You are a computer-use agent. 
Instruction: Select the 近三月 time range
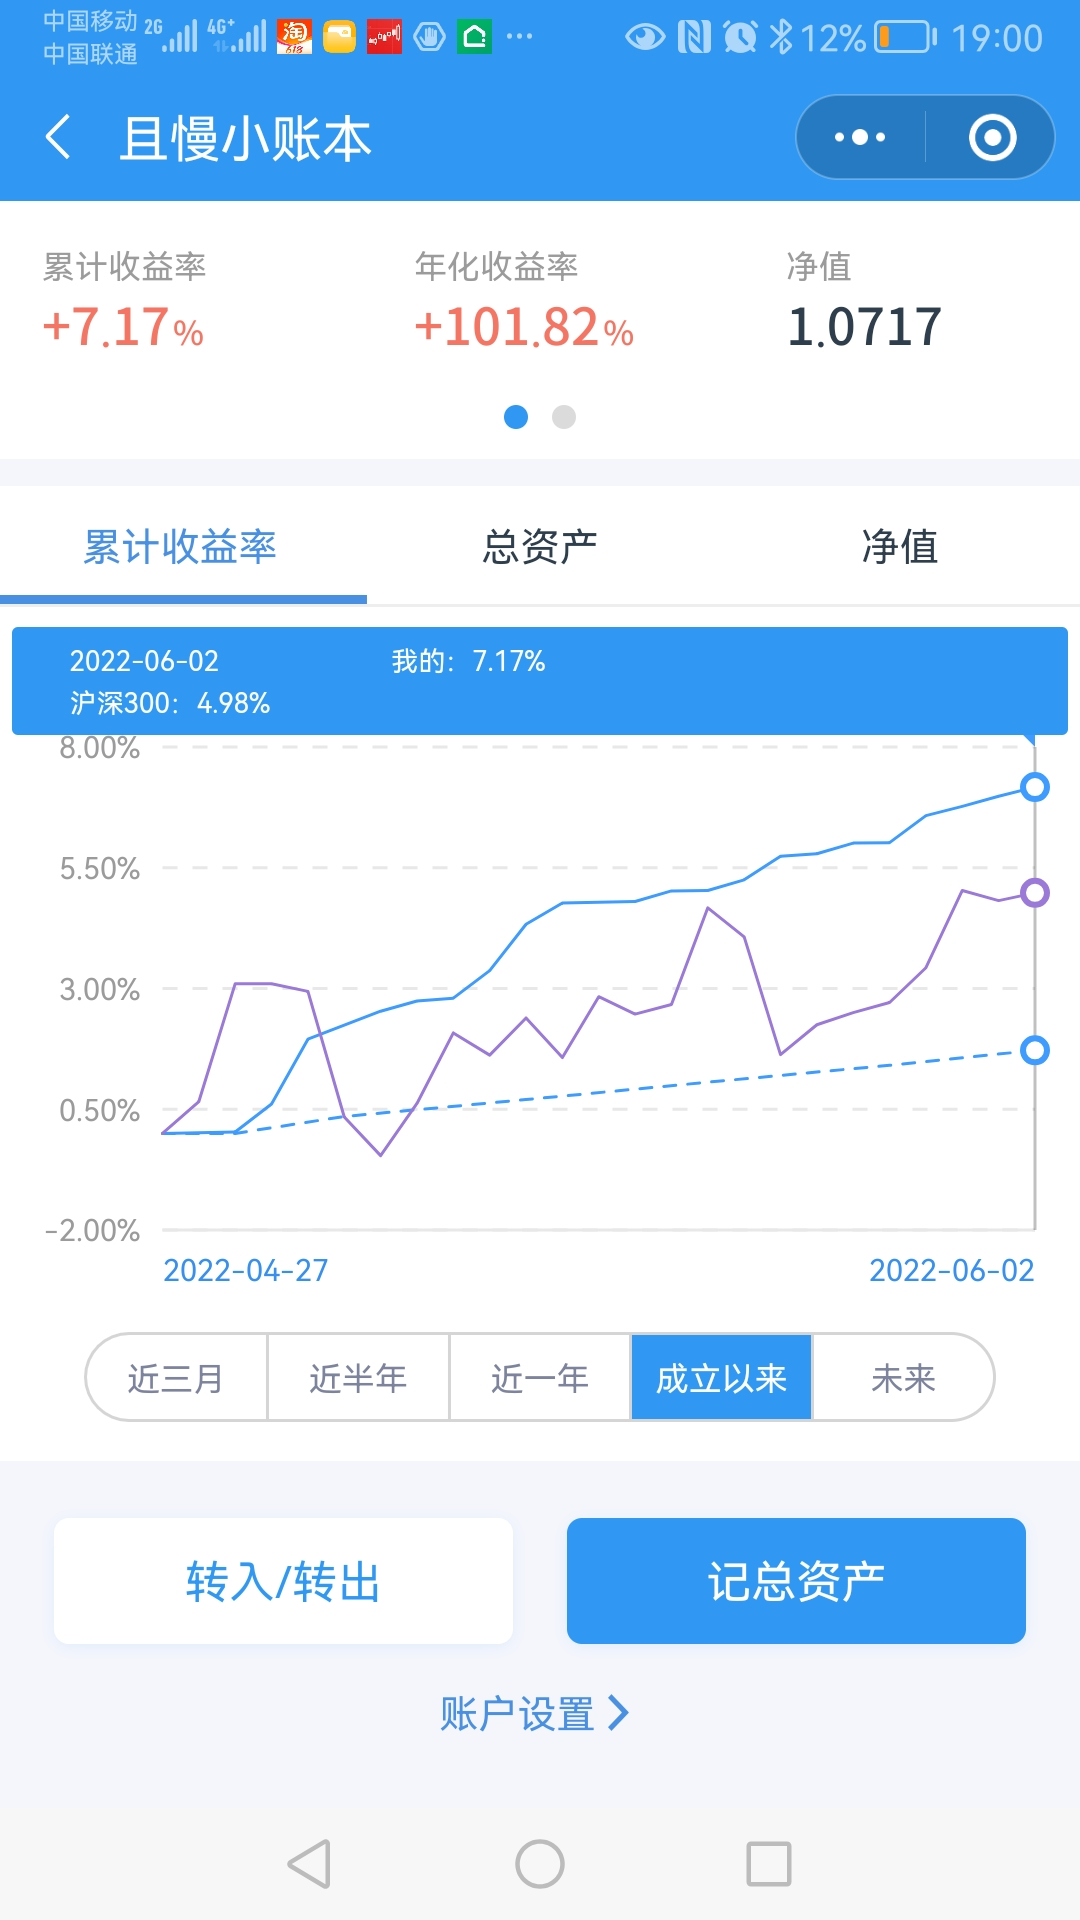pyautogui.click(x=176, y=1378)
